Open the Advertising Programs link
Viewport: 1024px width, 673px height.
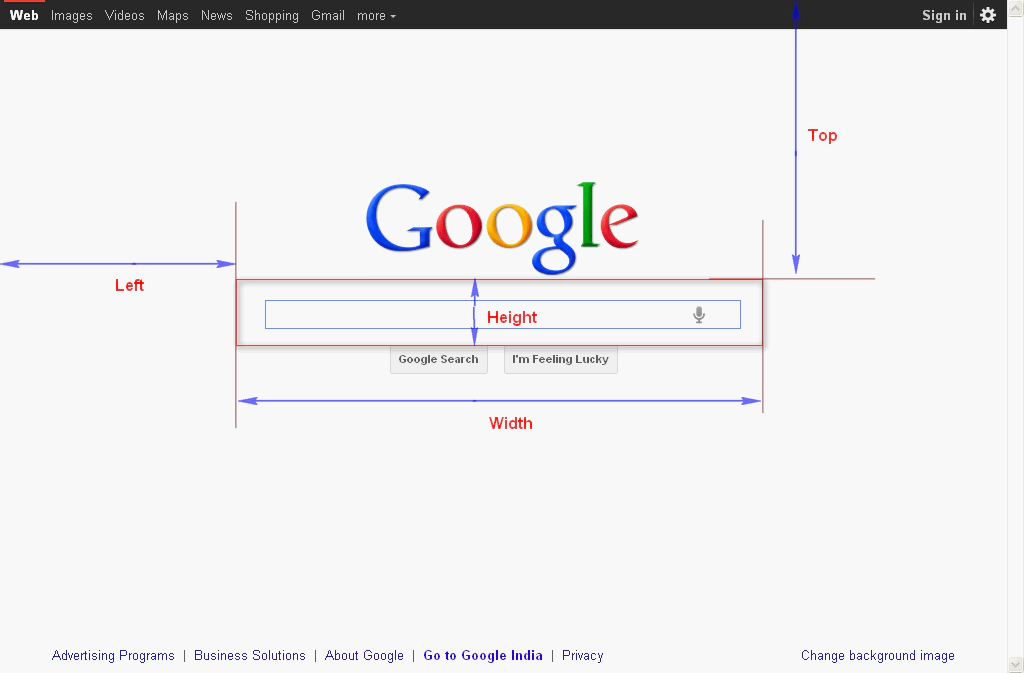coord(113,655)
